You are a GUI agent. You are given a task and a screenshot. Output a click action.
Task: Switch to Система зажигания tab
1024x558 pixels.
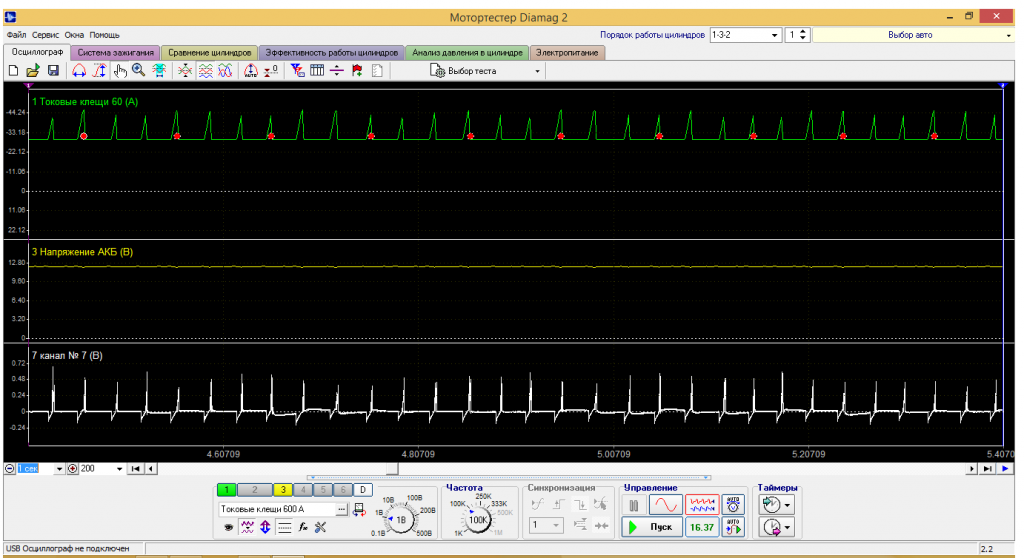(x=116, y=53)
